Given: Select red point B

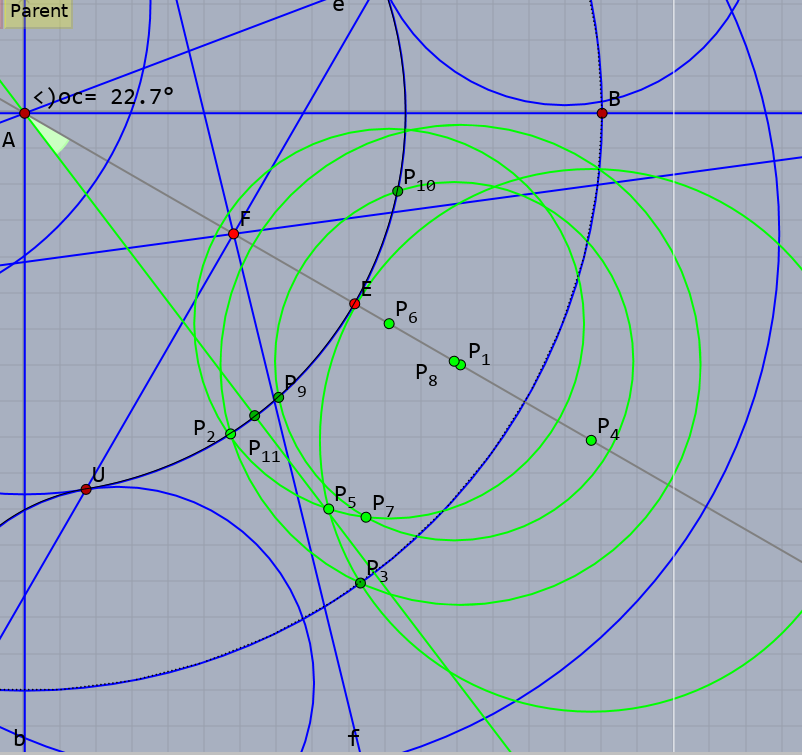Looking at the screenshot, I should click(x=602, y=113).
